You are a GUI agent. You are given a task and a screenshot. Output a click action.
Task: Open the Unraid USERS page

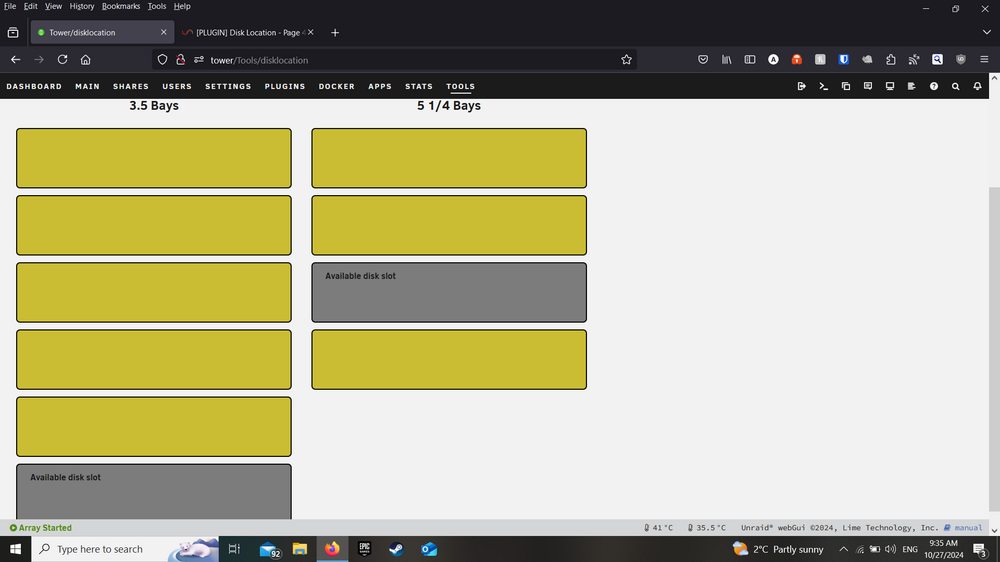177,86
